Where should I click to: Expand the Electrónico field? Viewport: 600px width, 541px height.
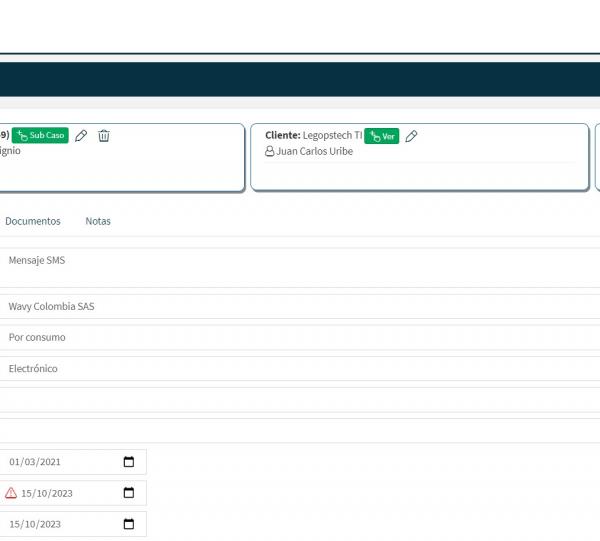tap(300, 369)
